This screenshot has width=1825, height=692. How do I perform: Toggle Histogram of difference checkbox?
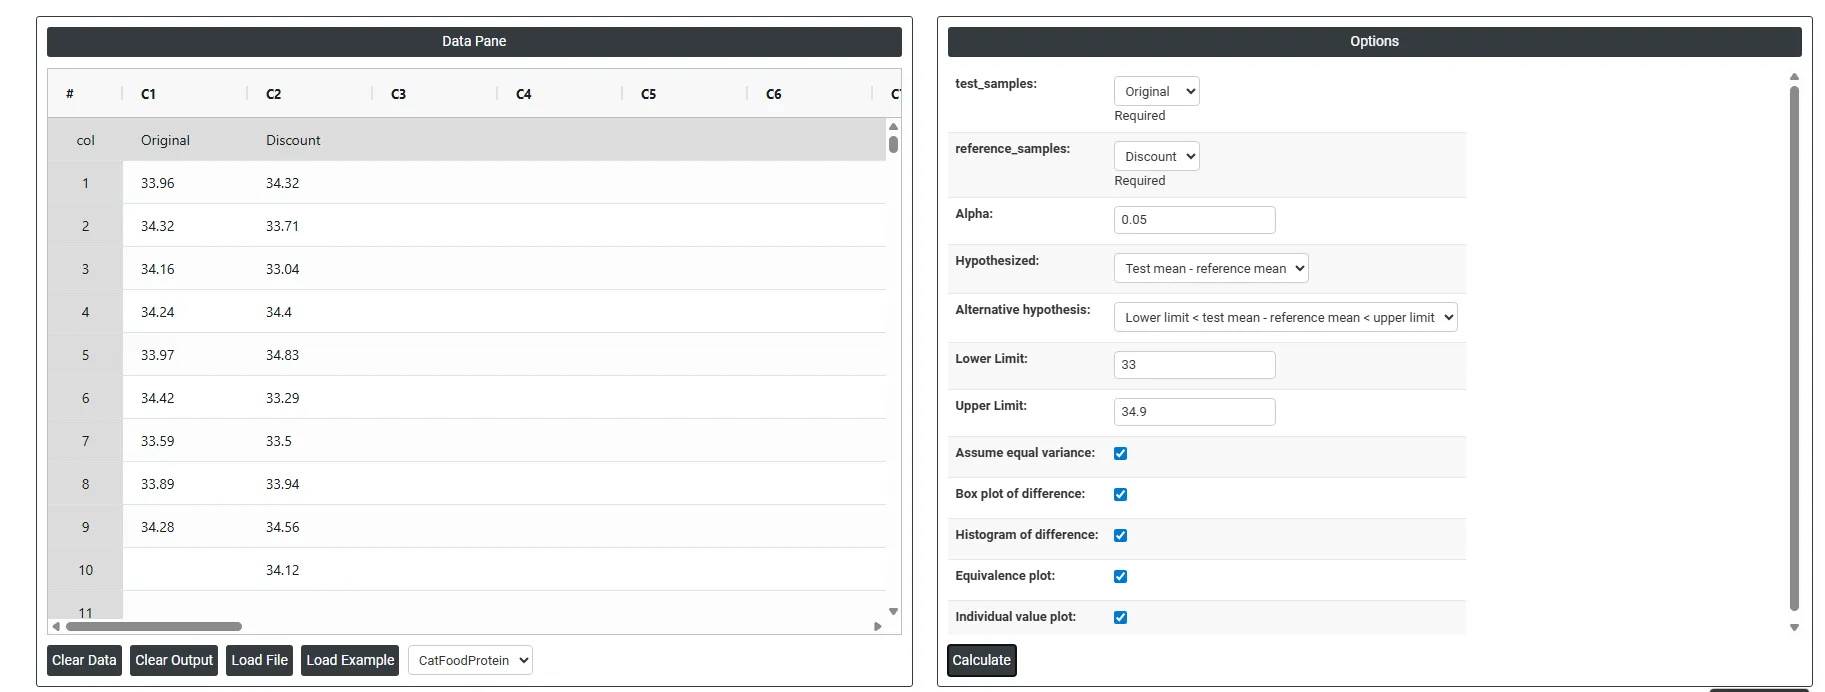[1120, 535]
